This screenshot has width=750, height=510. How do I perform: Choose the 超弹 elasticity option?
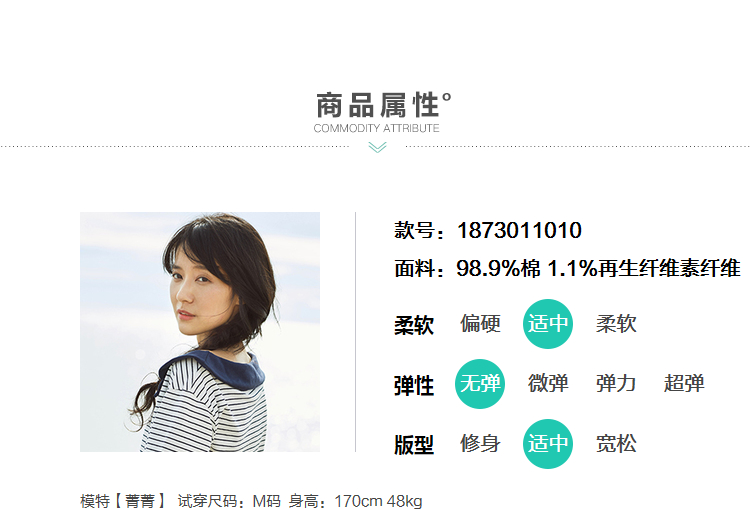click(684, 384)
